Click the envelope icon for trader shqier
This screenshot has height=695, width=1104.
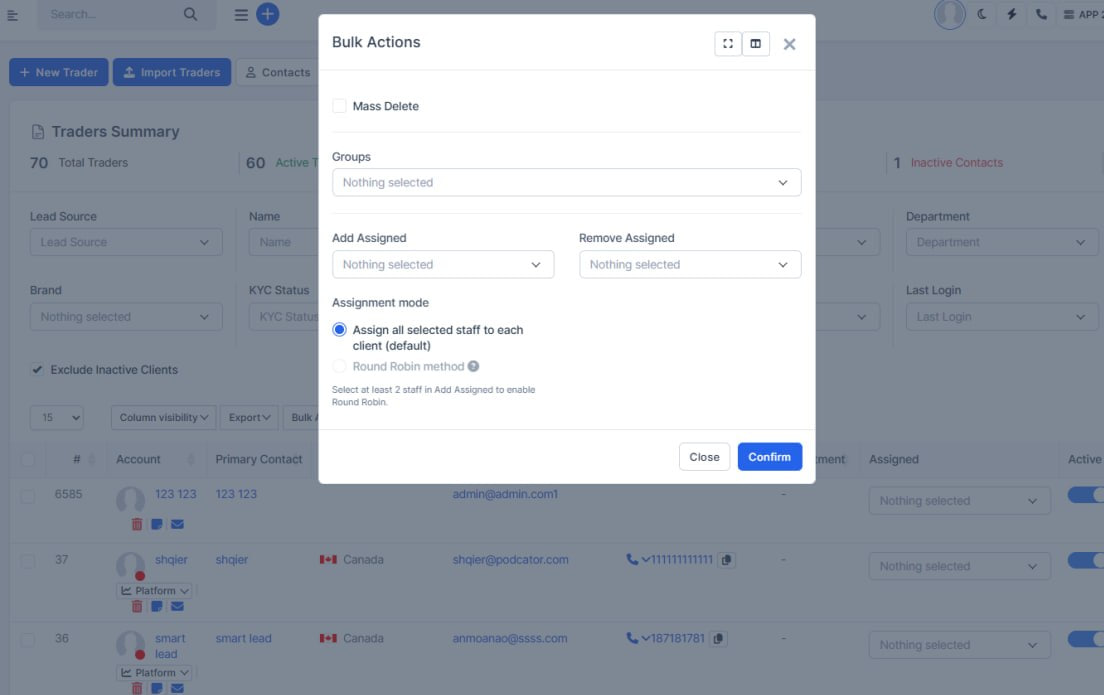point(177,606)
